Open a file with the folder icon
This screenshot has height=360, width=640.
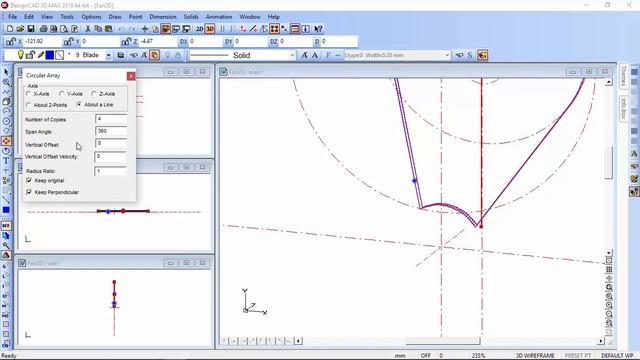coord(20,29)
